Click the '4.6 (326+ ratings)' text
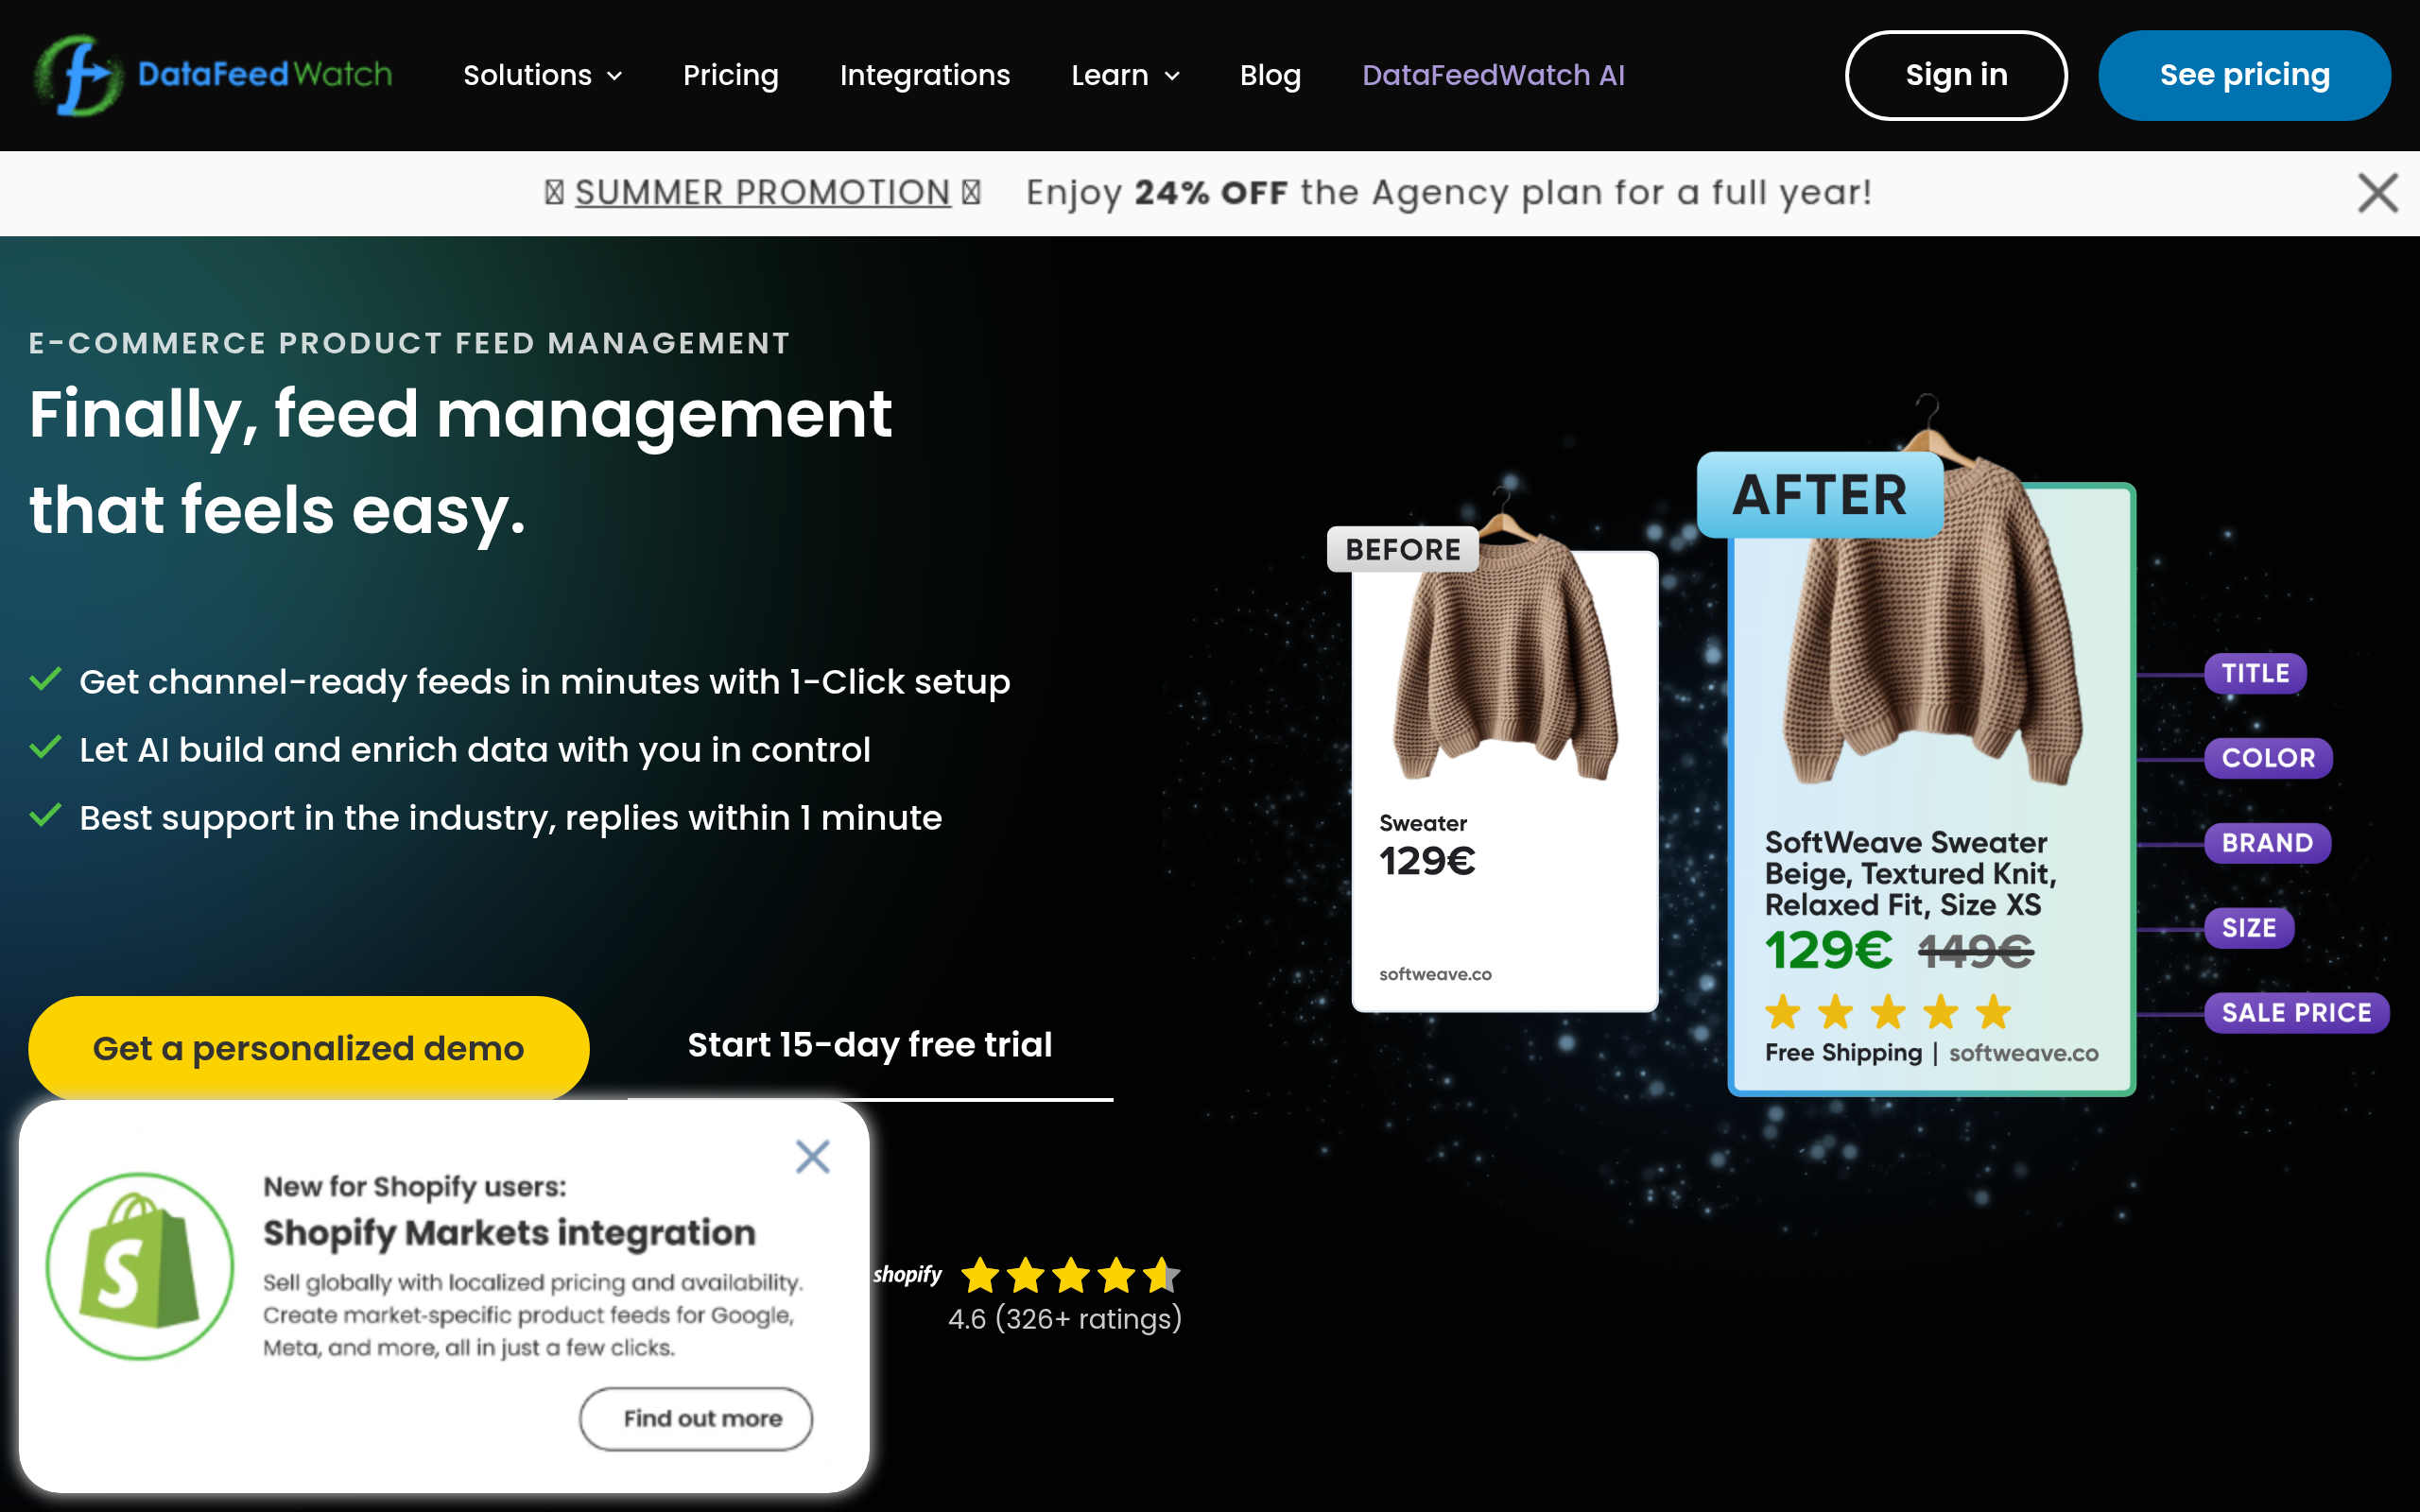Image resolution: width=2420 pixels, height=1512 pixels. coord(1065,1319)
